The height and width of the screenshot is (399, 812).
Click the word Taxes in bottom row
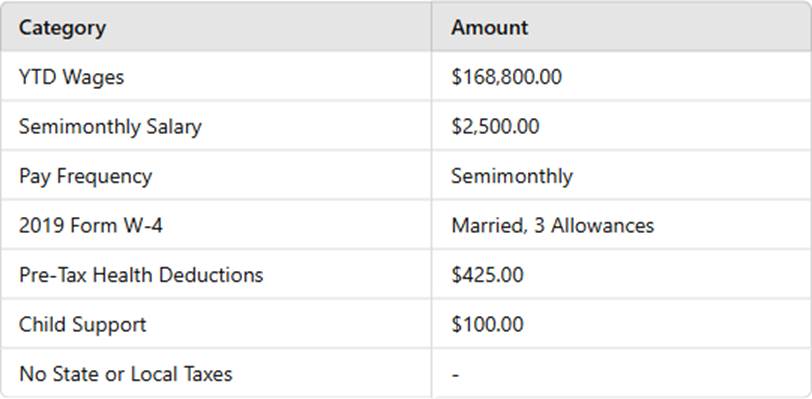click(205, 374)
